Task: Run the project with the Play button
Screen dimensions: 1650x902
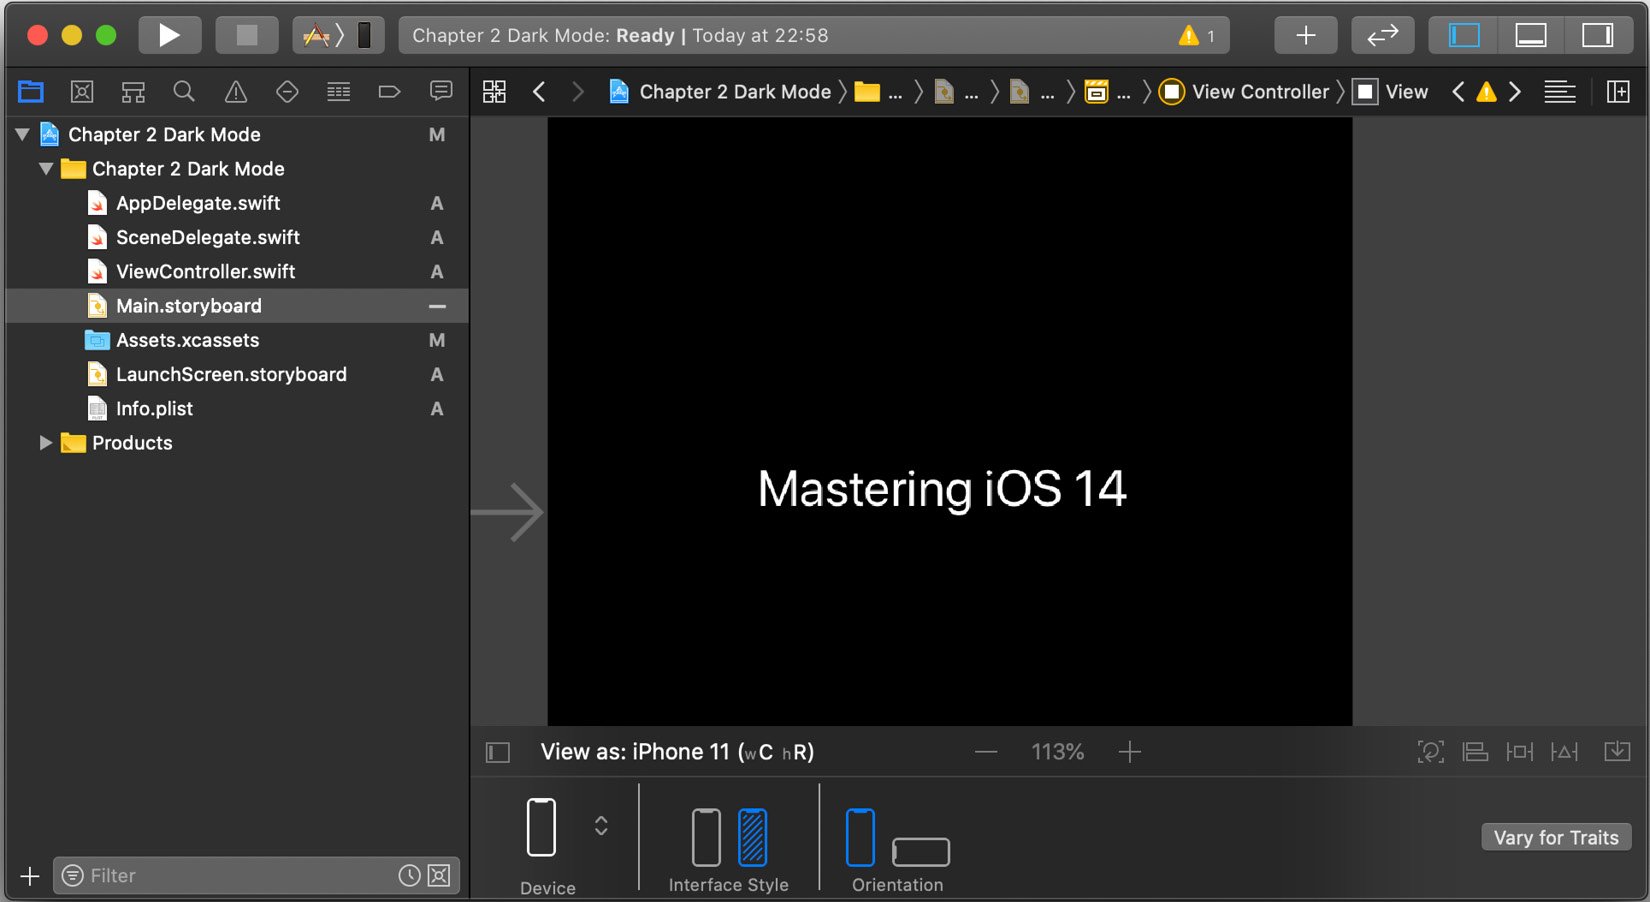Action: (169, 36)
